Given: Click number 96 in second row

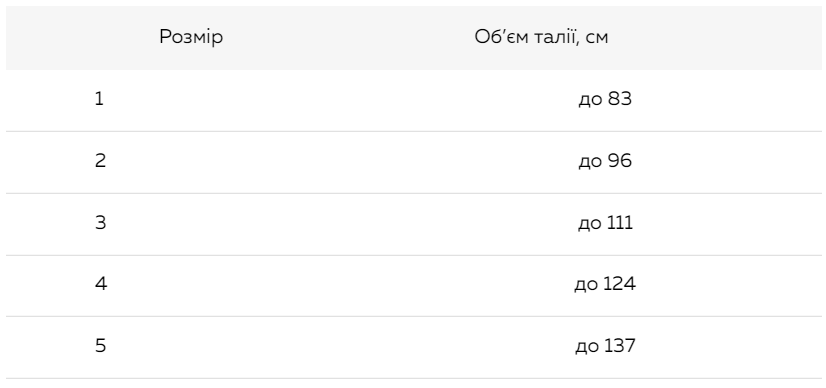Looking at the screenshot, I should (620, 160).
